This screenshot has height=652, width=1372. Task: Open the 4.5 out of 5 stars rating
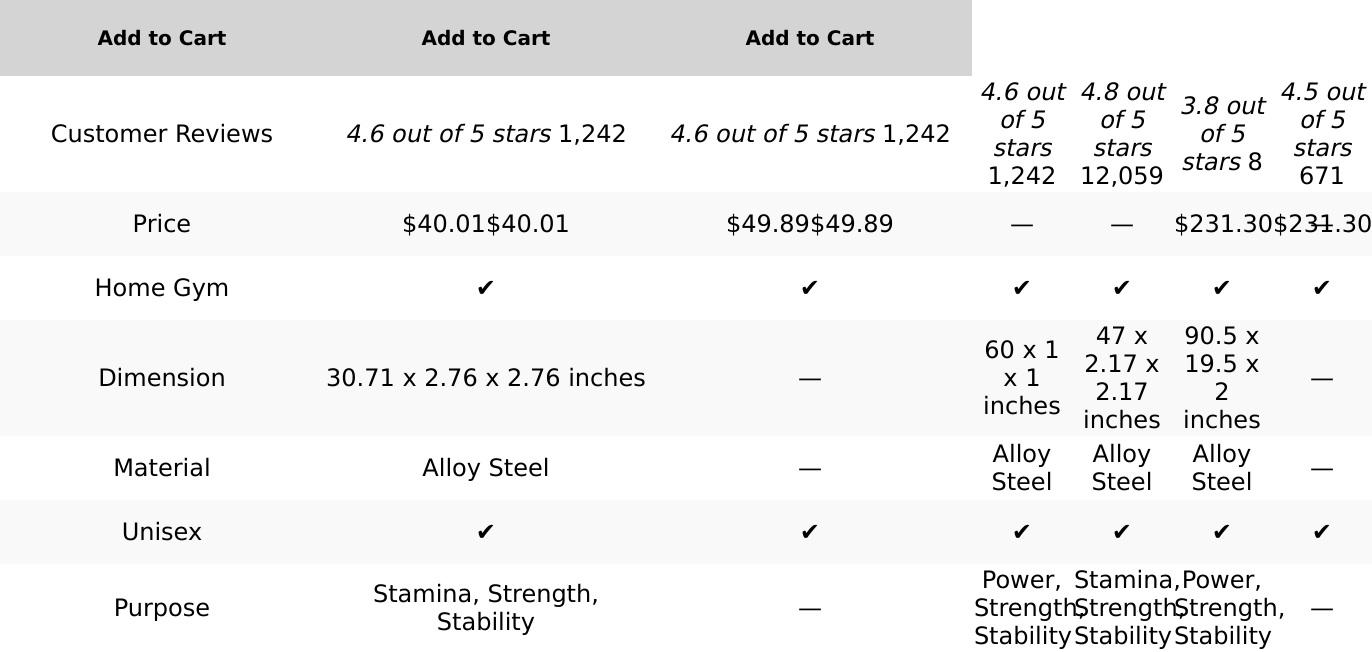point(1321,120)
